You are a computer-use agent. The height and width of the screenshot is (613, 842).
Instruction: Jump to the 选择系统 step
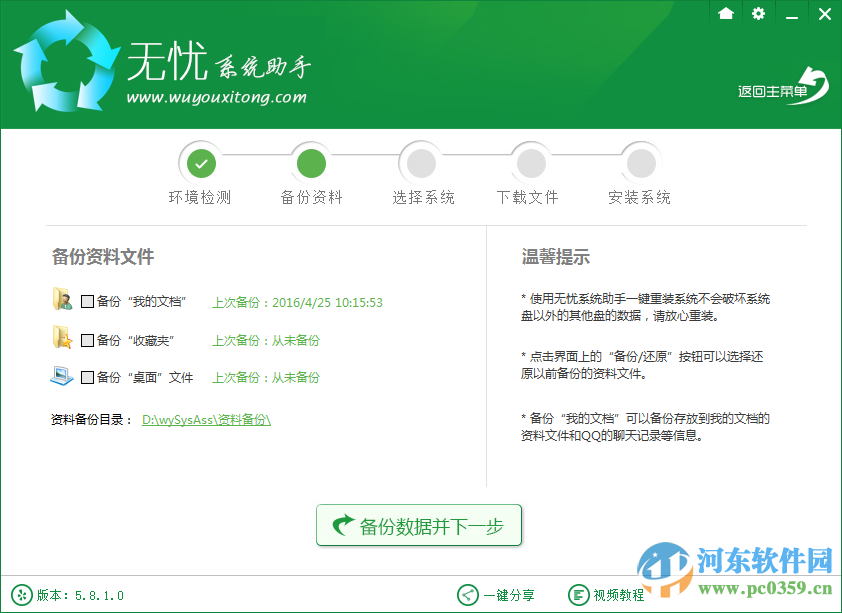pyautogui.click(x=420, y=161)
